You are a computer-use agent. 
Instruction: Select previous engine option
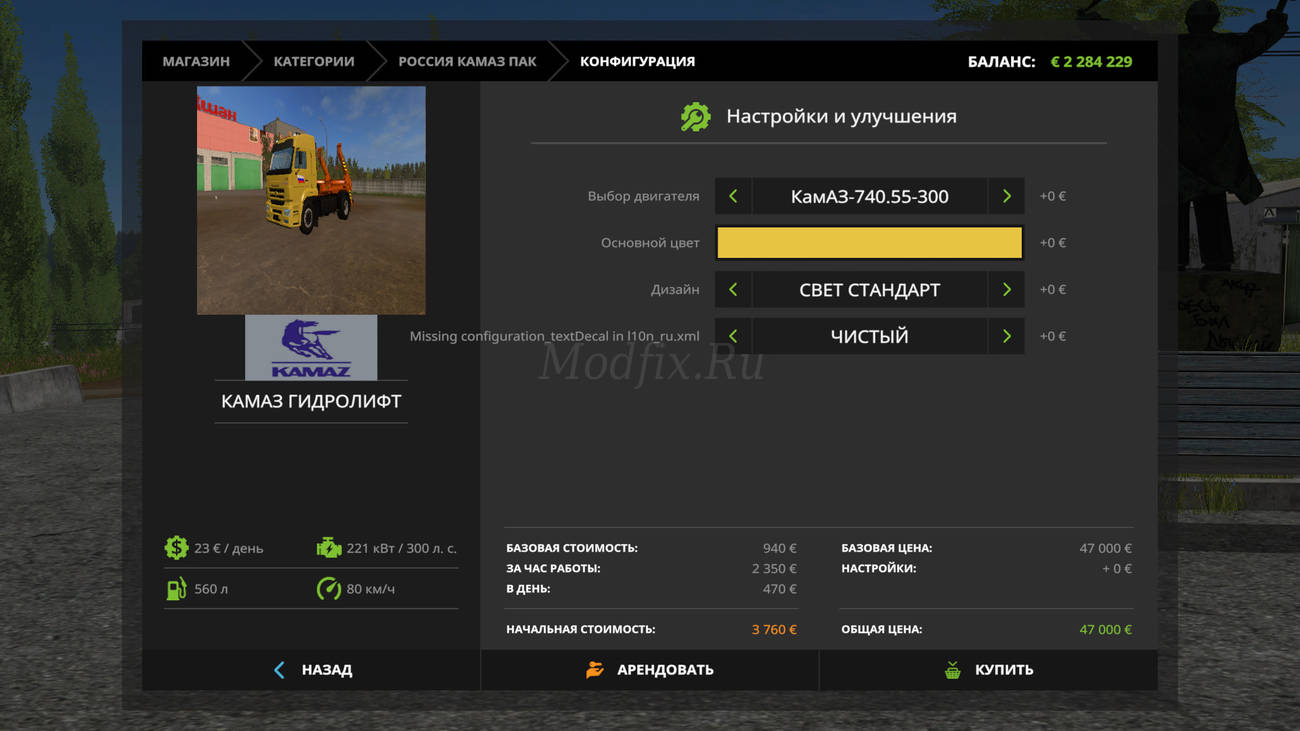point(733,196)
